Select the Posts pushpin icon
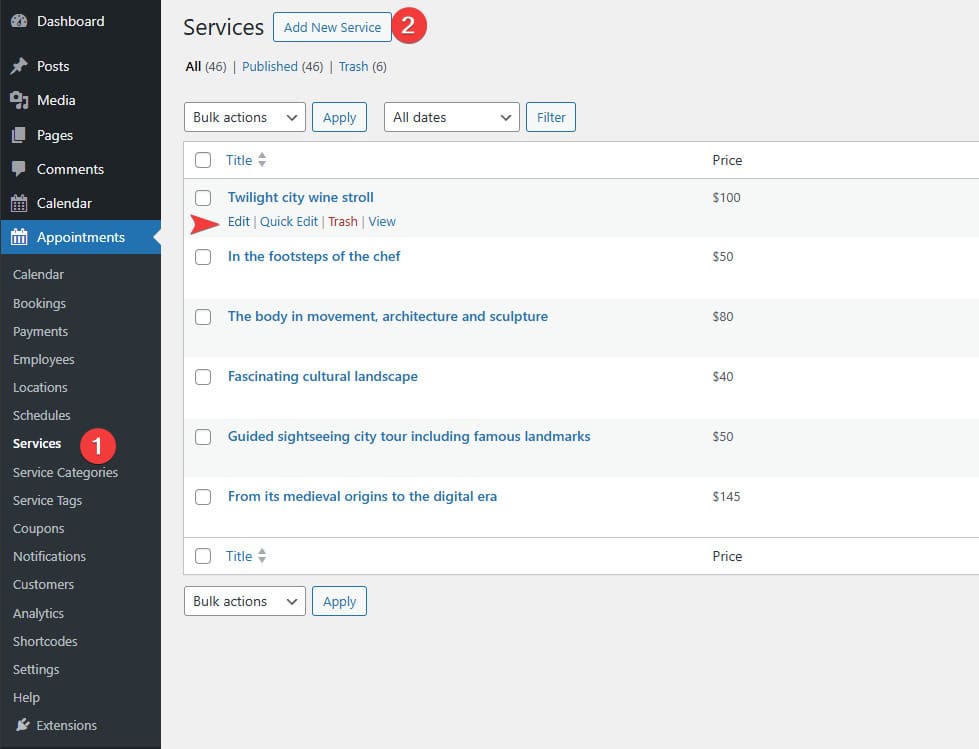 click(x=22, y=66)
